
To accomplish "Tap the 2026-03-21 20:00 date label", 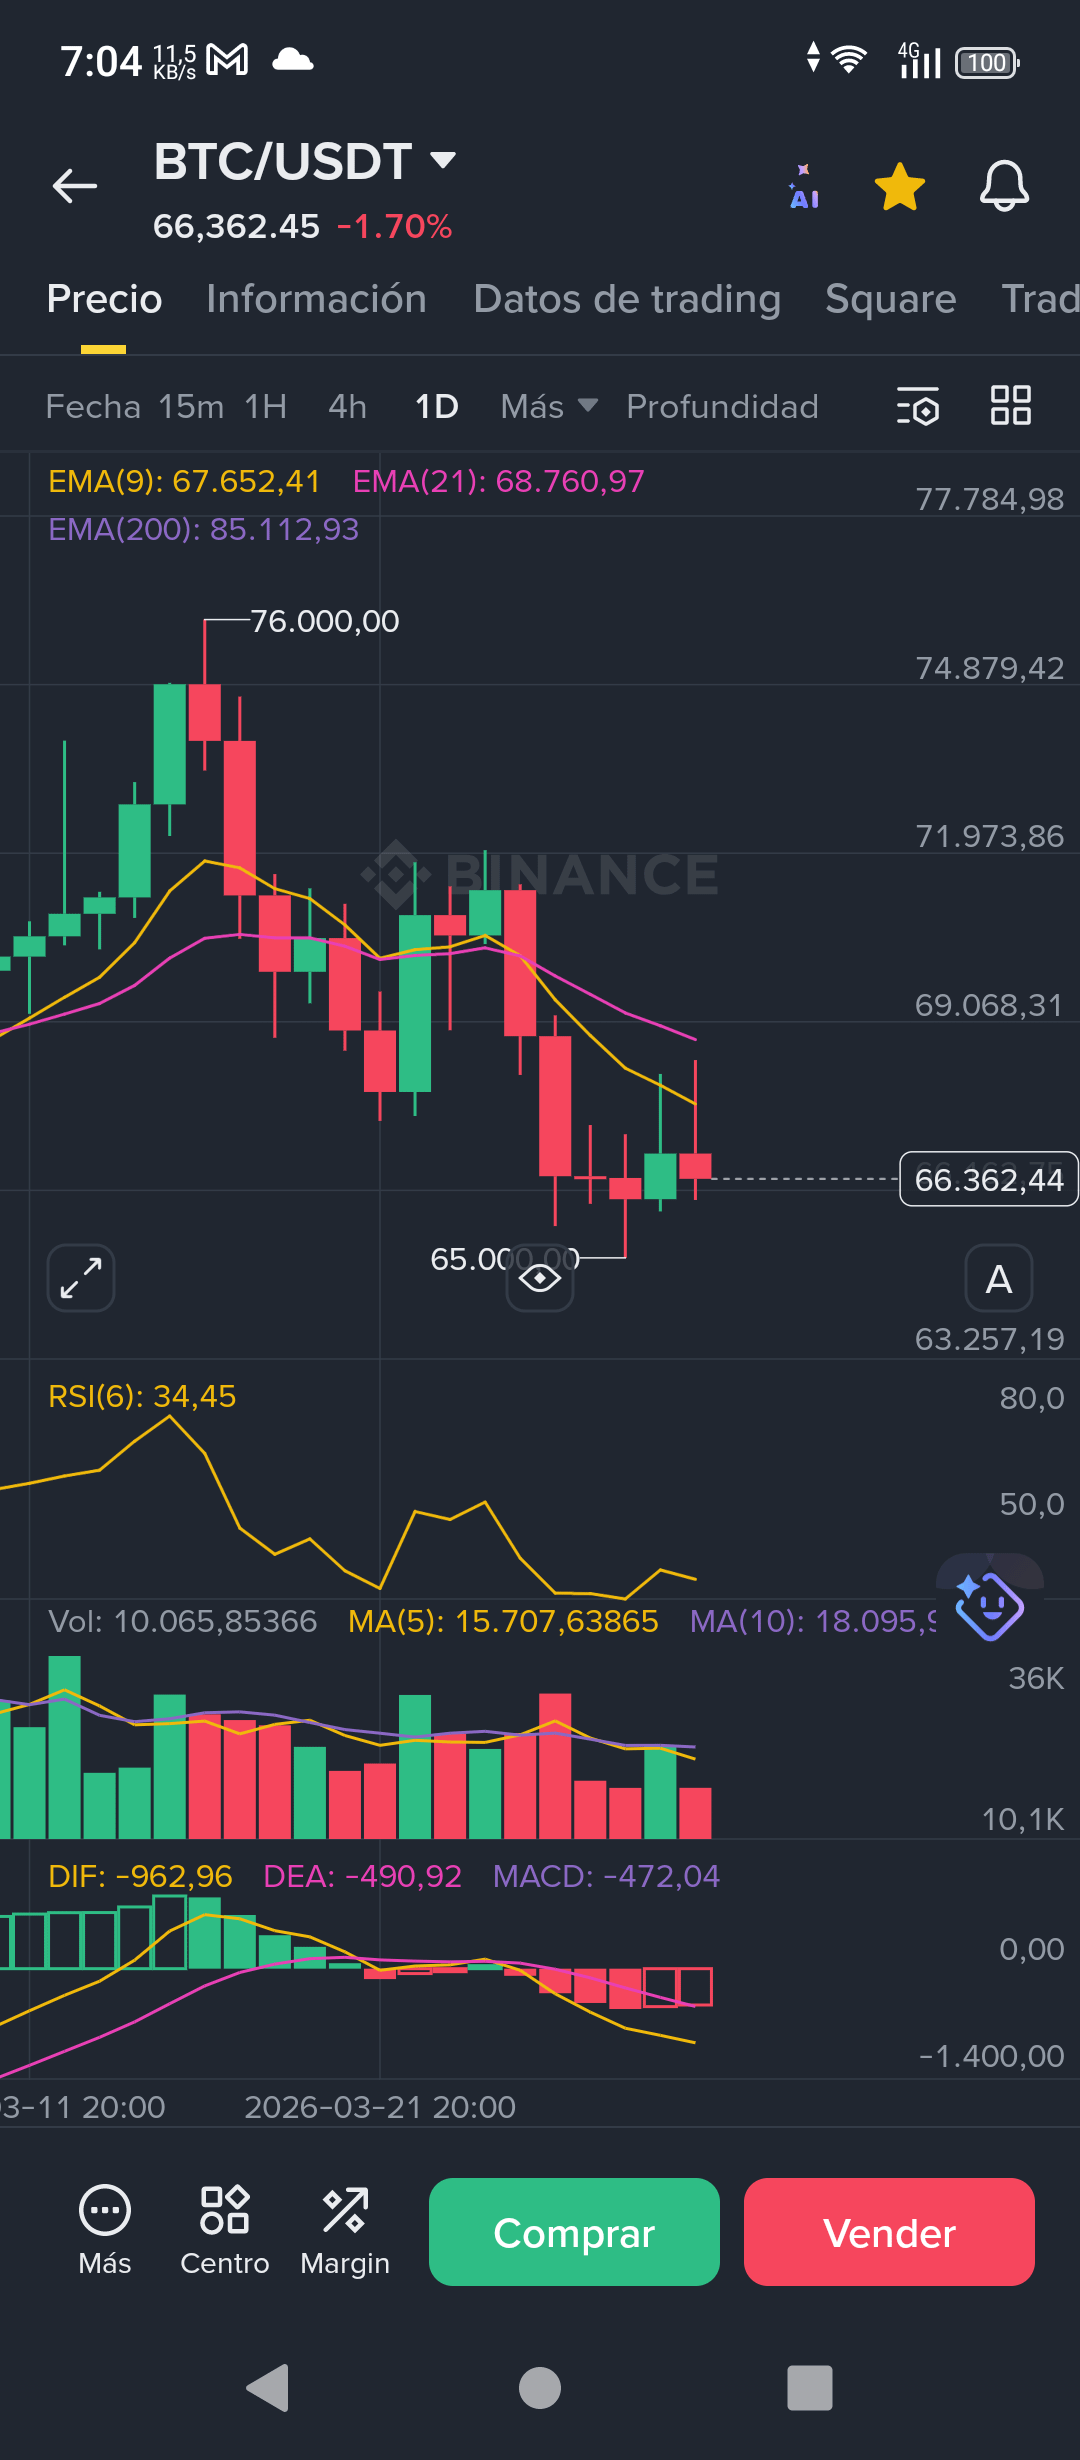I will [380, 2107].
